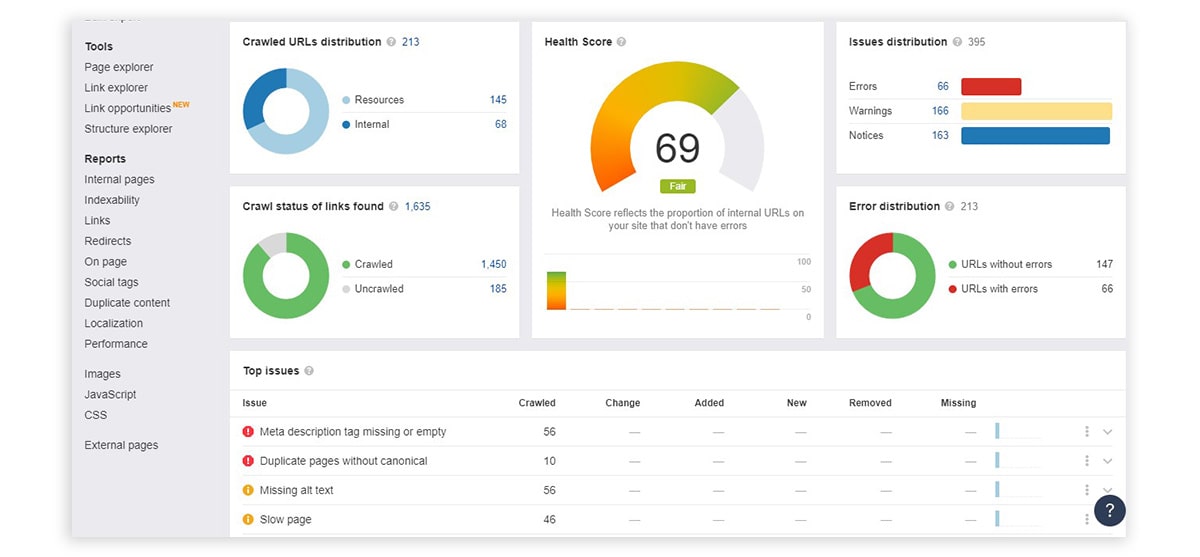The width and height of the screenshot is (1200, 557).
Task: Open External pages report
Action: coord(121,446)
